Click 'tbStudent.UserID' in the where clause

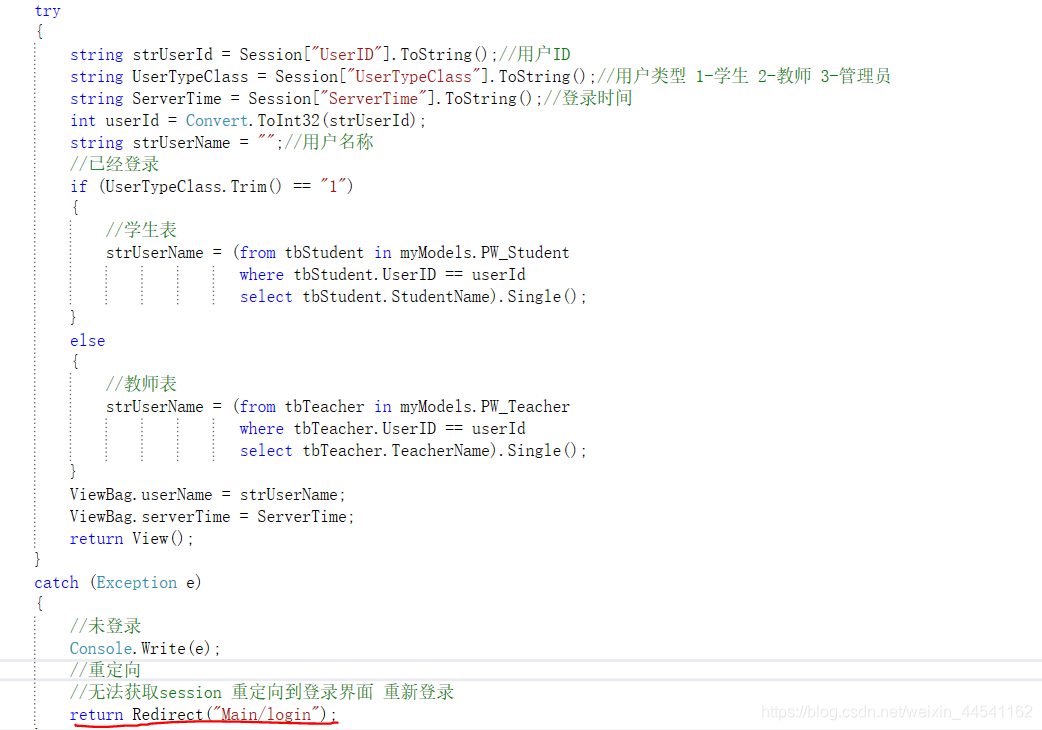365,274
